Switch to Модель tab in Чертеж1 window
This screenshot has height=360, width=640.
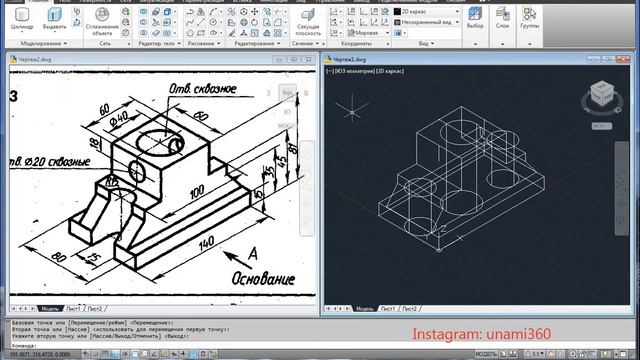pos(365,309)
